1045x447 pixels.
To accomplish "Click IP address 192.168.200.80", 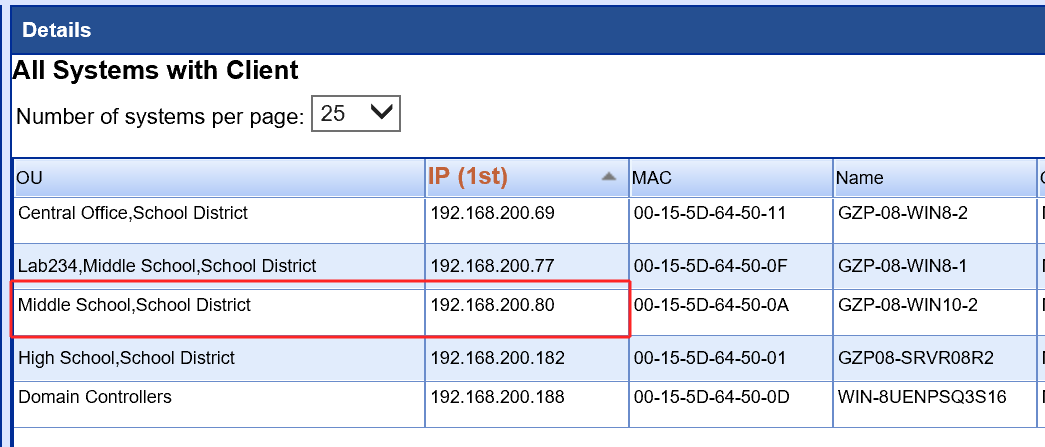I will (492, 305).
